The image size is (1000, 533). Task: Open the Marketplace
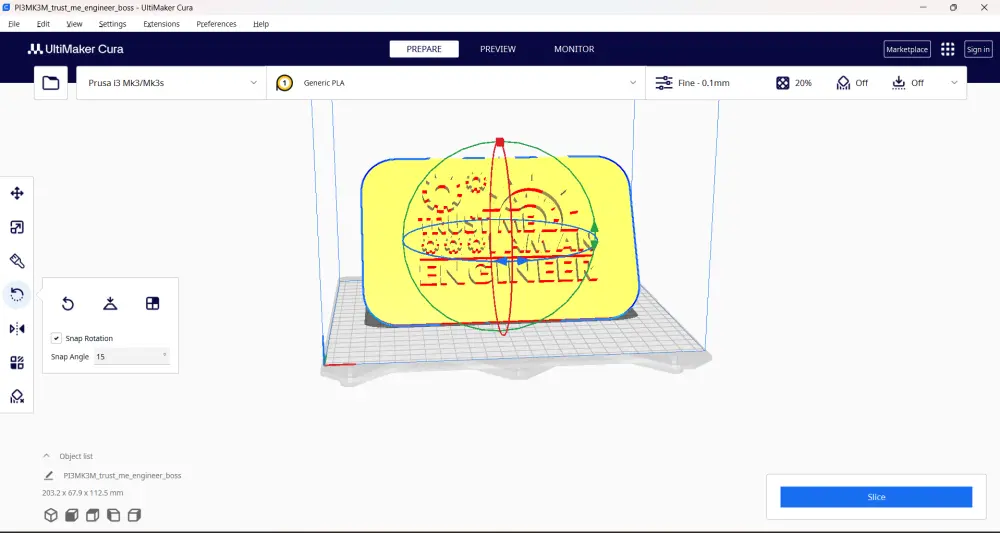point(907,49)
